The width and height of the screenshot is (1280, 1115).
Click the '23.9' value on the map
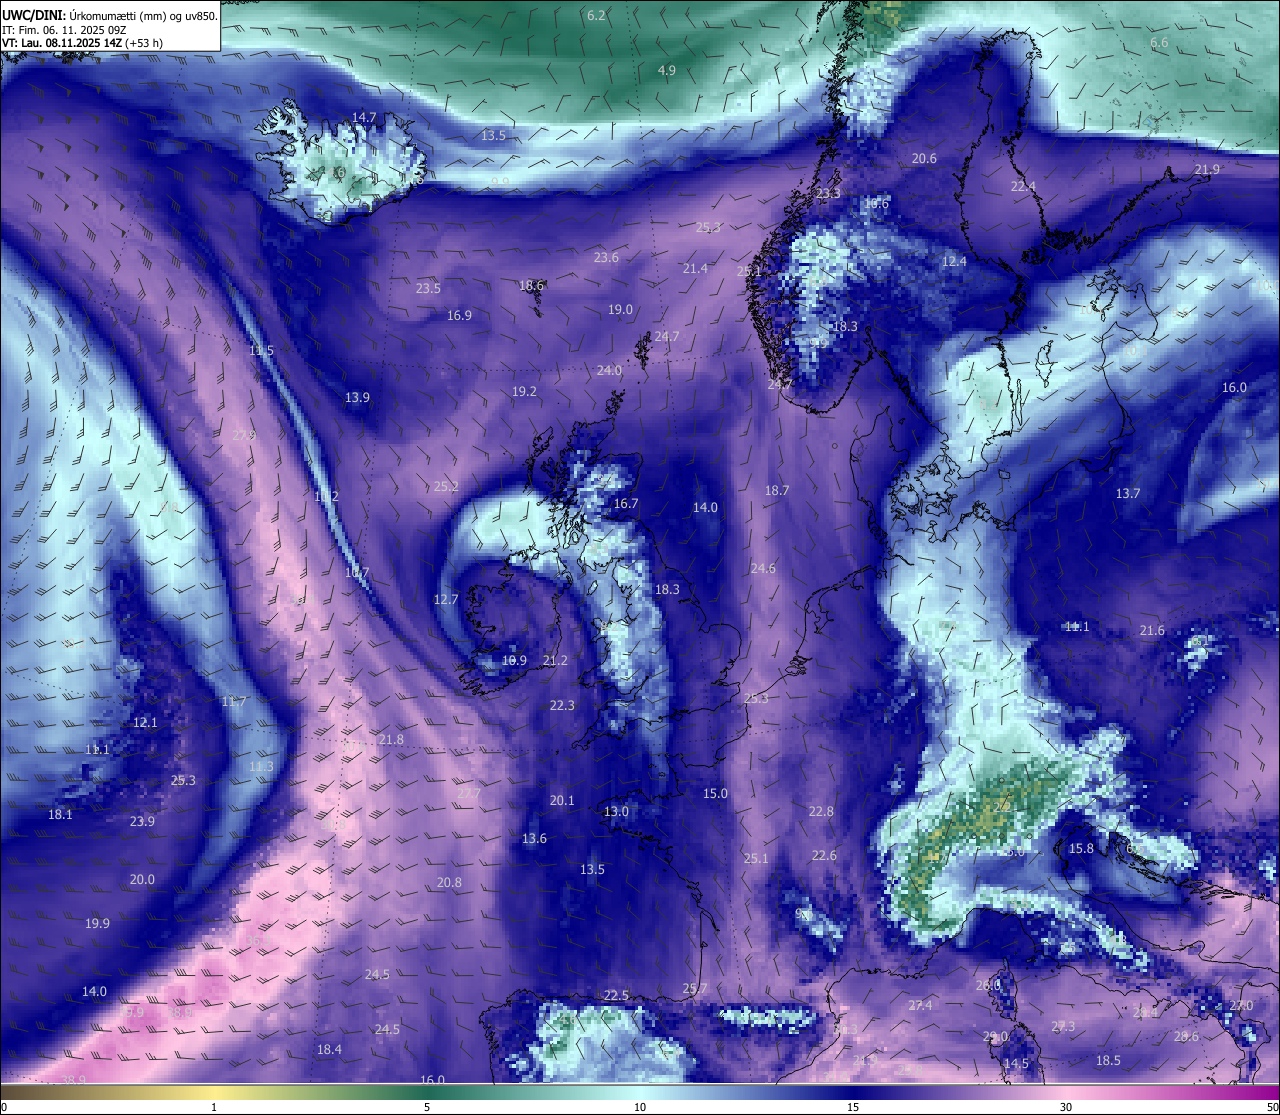[x=142, y=821]
